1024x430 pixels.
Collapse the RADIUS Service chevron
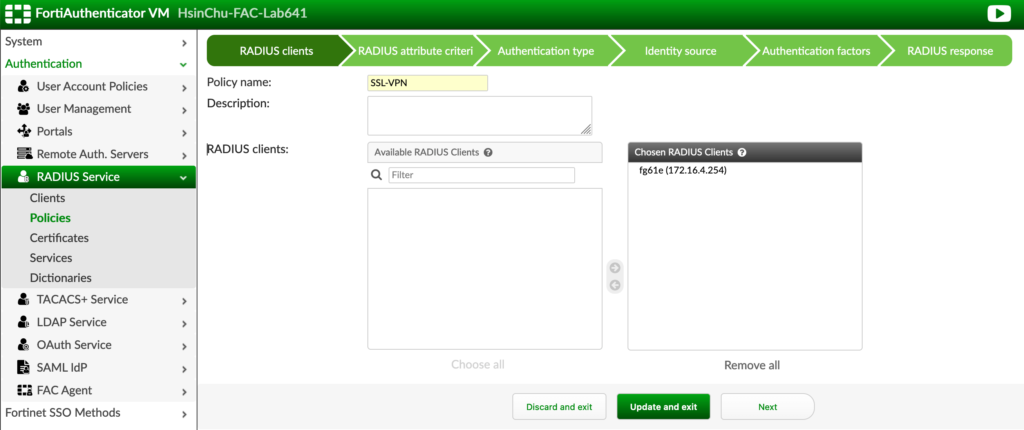(x=184, y=178)
